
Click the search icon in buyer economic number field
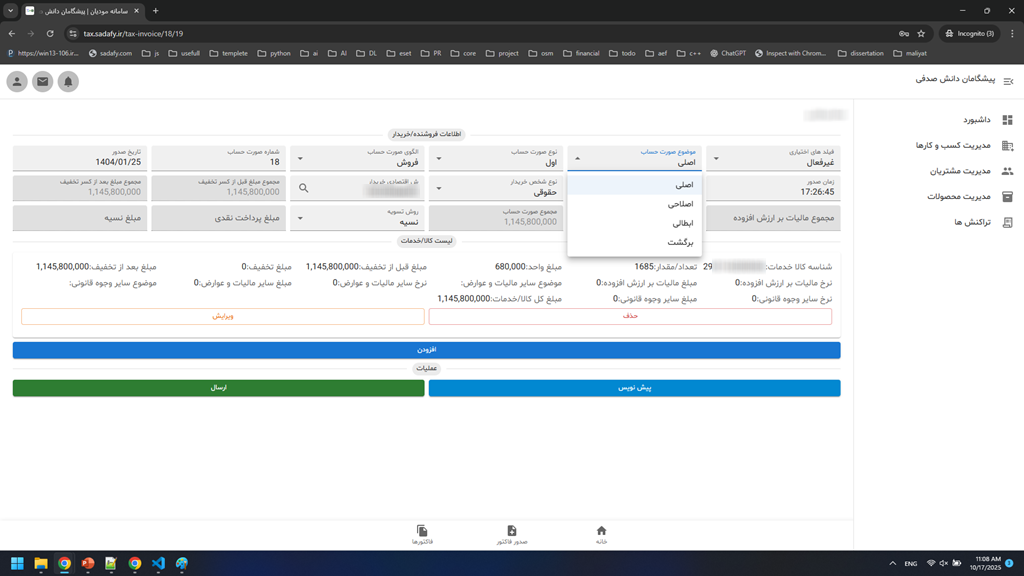pyautogui.click(x=304, y=188)
